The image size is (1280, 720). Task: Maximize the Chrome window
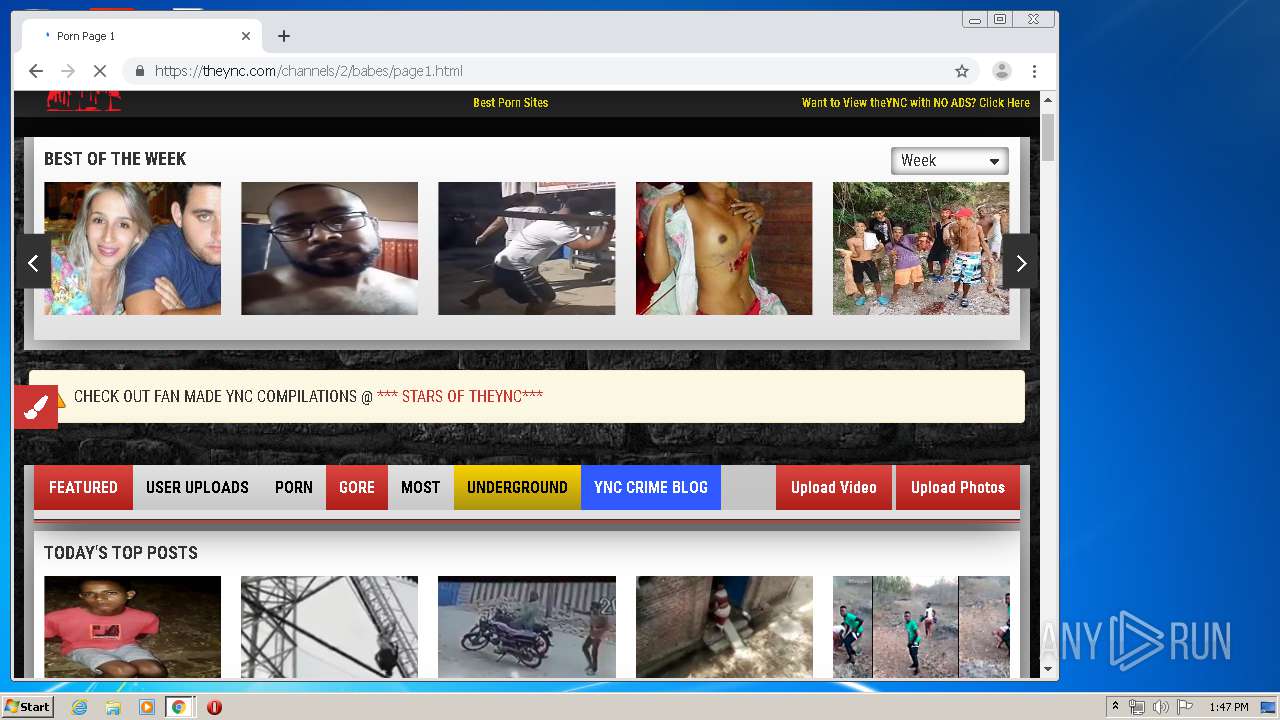click(1000, 19)
